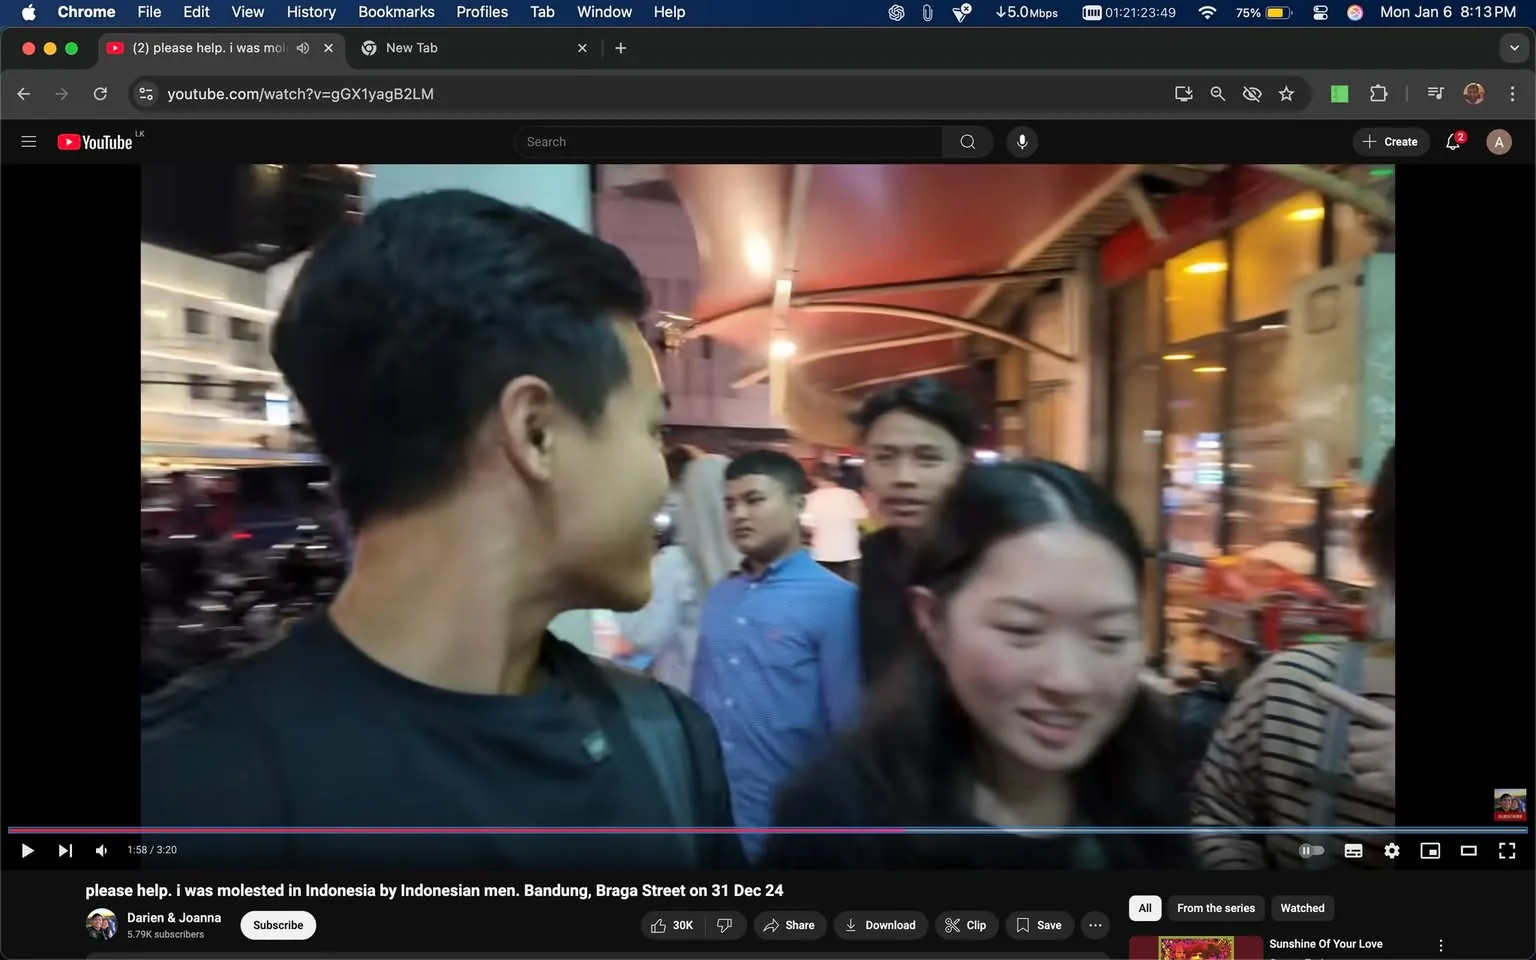Image resolution: width=1536 pixels, height=960 pixels.
Task: Open YouTube voice search microphone
Action: (1021, 141)
